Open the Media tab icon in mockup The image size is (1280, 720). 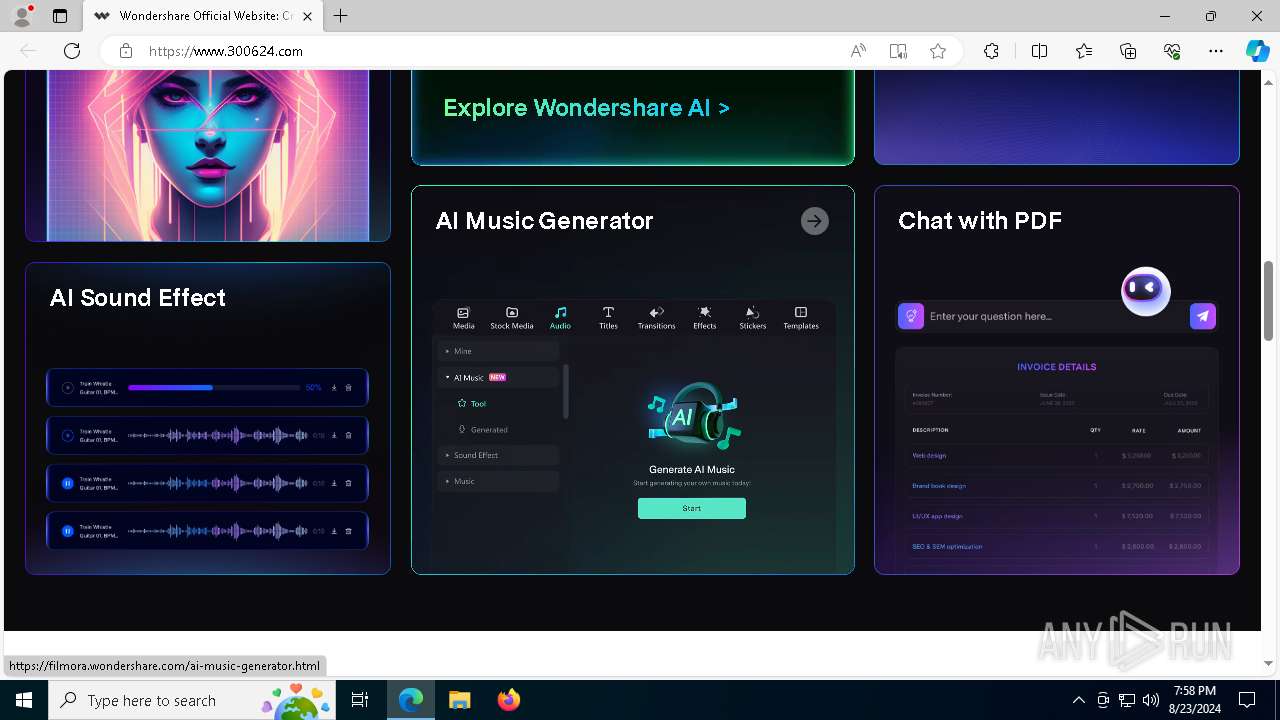(x=463, y=313)
